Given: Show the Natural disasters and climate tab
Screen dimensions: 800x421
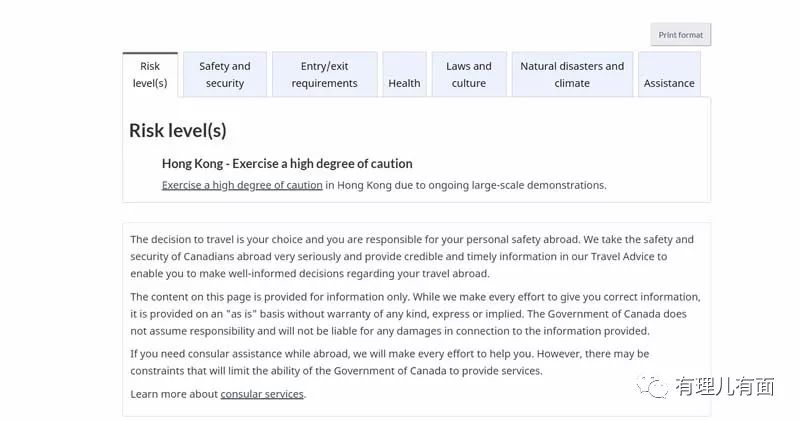Looking at the screenshot, I should [572, 75].
